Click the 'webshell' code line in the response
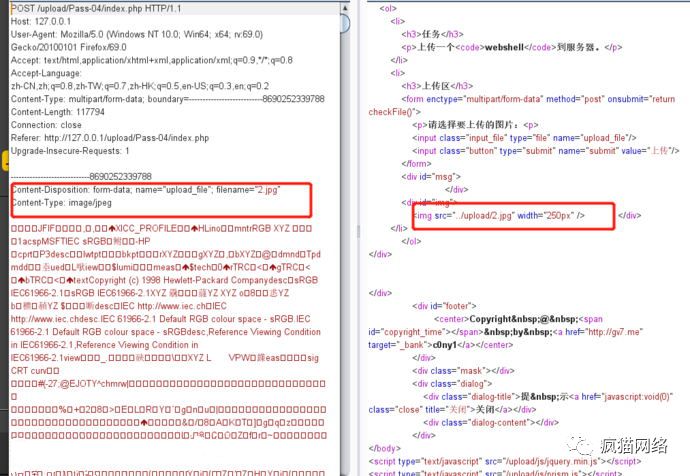The width and height of the screenshot is (690, 476). click(511, 47)
